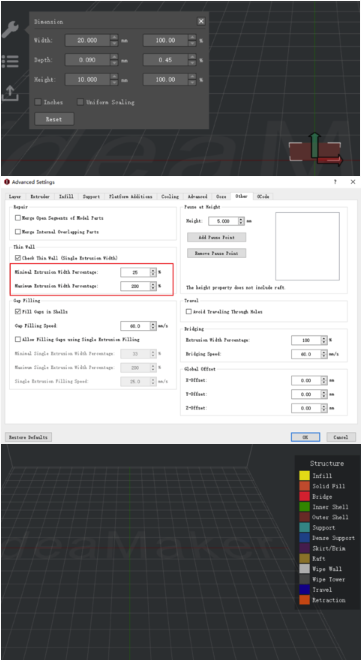Viewport: 361px width, 660px height.
Task: Click Restore Defaults button
Action: pos(29,437)
